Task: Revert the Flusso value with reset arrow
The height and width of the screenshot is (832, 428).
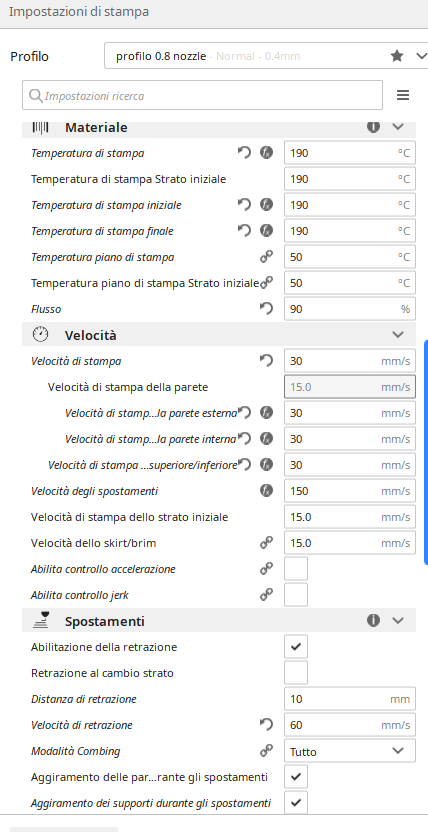Action: (x=266, y=309)
